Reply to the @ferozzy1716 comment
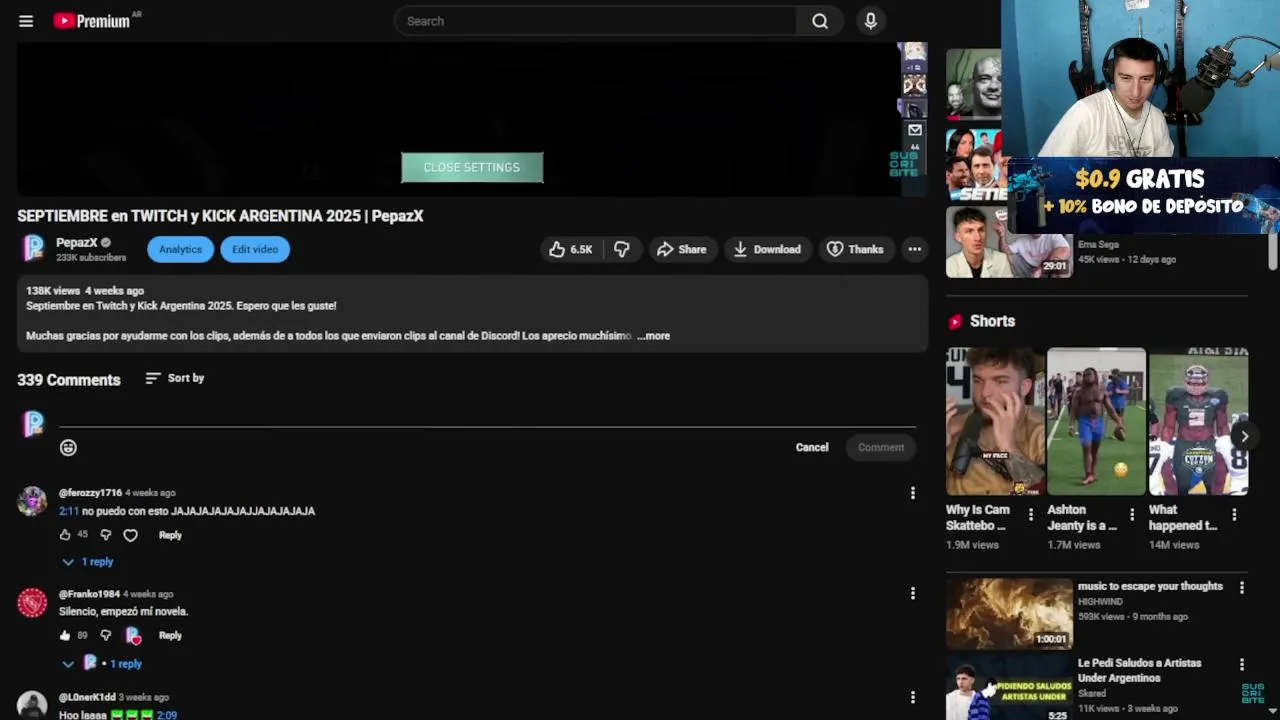Screen dimensions: 1280x720 (170, 535)
